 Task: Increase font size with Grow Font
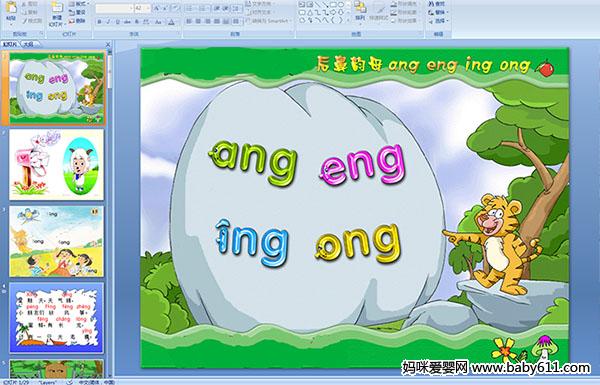pos(157,8)
